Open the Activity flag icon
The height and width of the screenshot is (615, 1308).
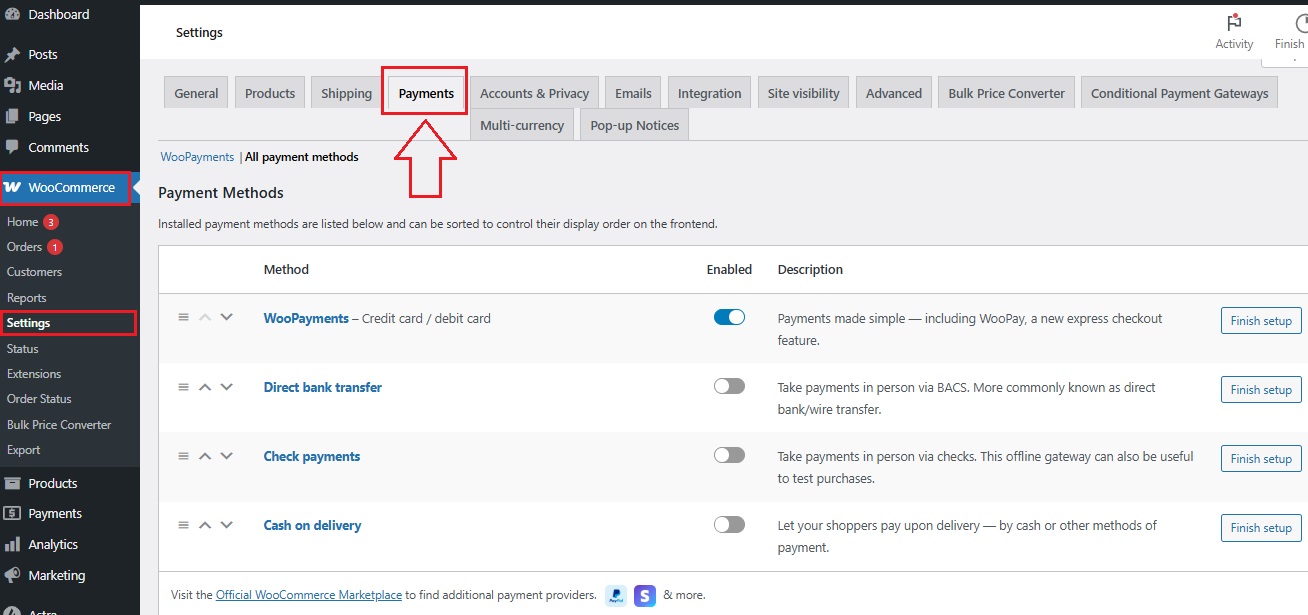pyautogui.click(x=1234, y=22)
